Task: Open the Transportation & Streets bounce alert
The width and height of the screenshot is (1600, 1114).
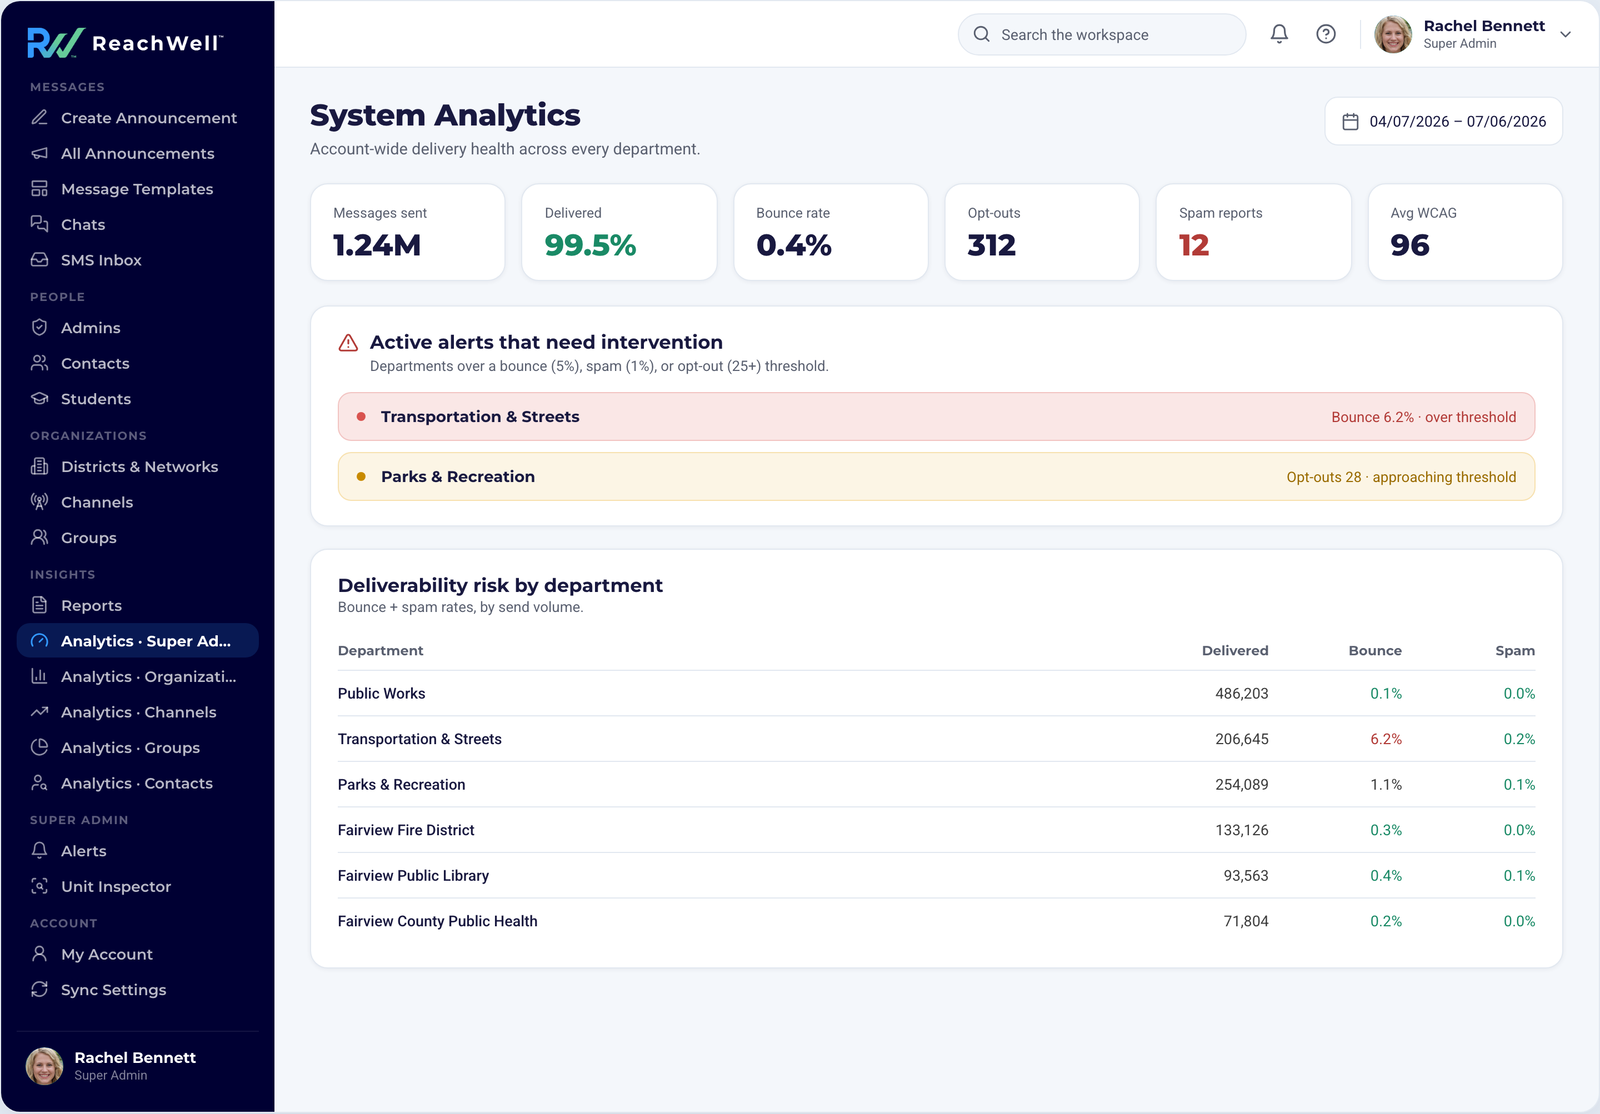Action: pyautogui.click(x=936, y=416)
